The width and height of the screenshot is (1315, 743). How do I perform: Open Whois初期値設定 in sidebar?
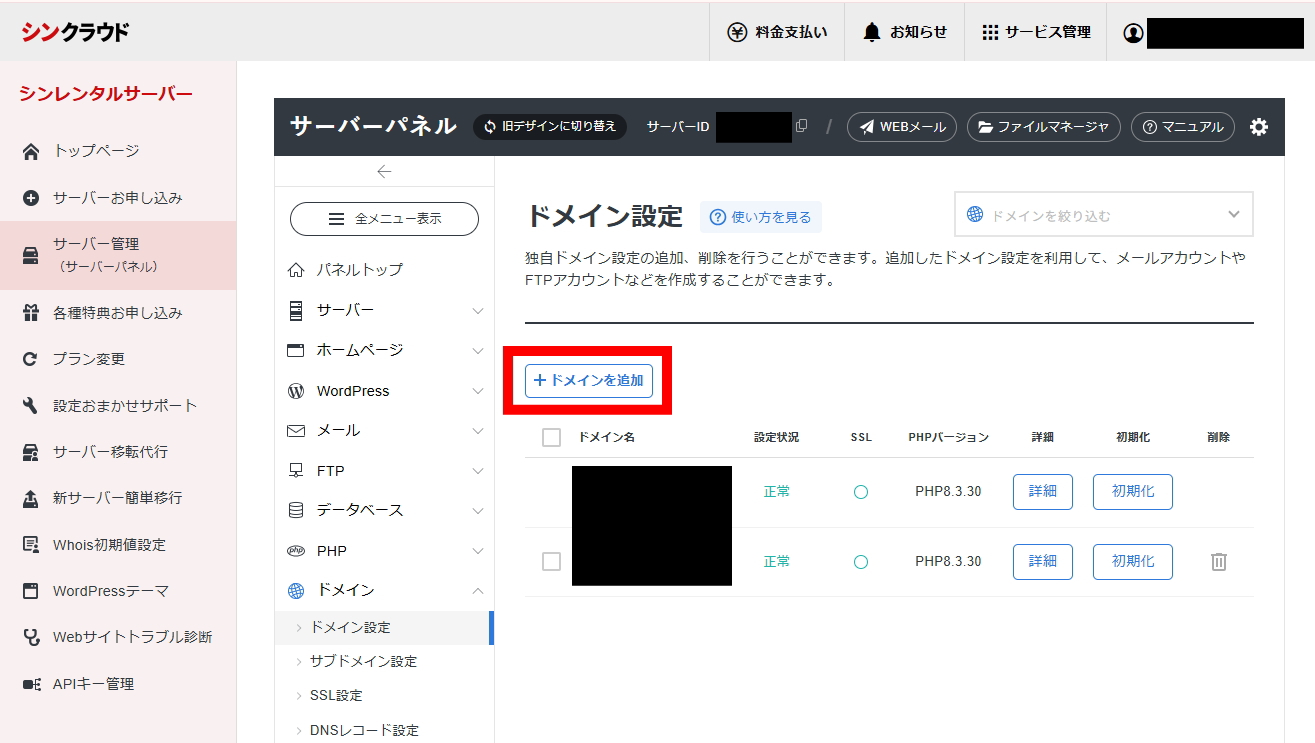118,545
